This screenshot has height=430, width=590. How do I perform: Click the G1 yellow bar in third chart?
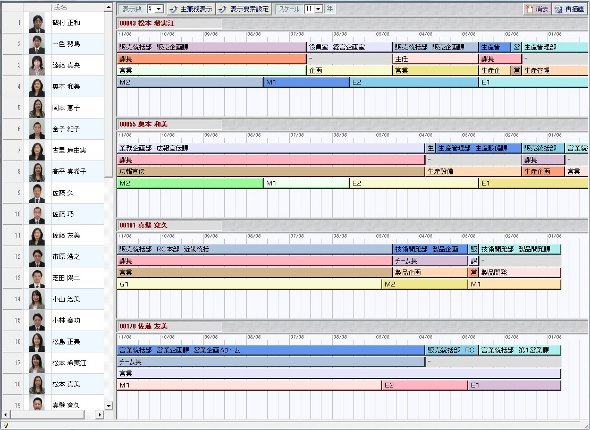(249, 284)
